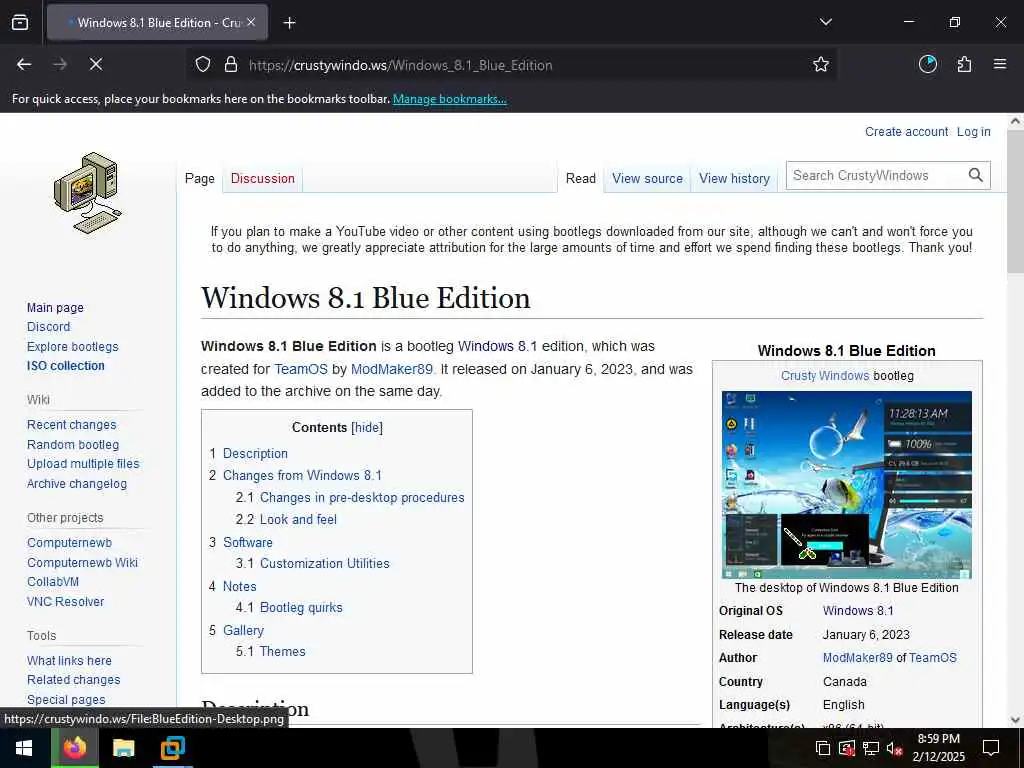Open the circular toolbar icon beside extensions

click(x=927, y=64)
